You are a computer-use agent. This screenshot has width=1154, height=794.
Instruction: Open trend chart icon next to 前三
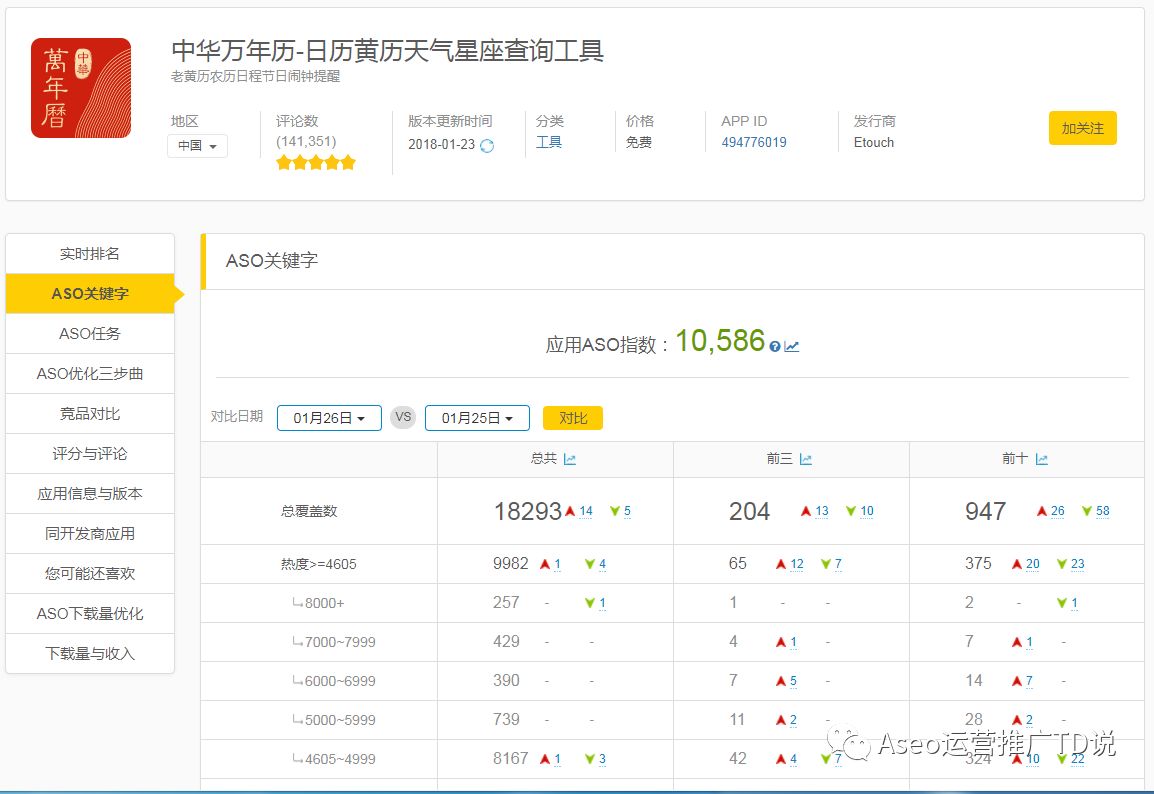pos(806,459)
